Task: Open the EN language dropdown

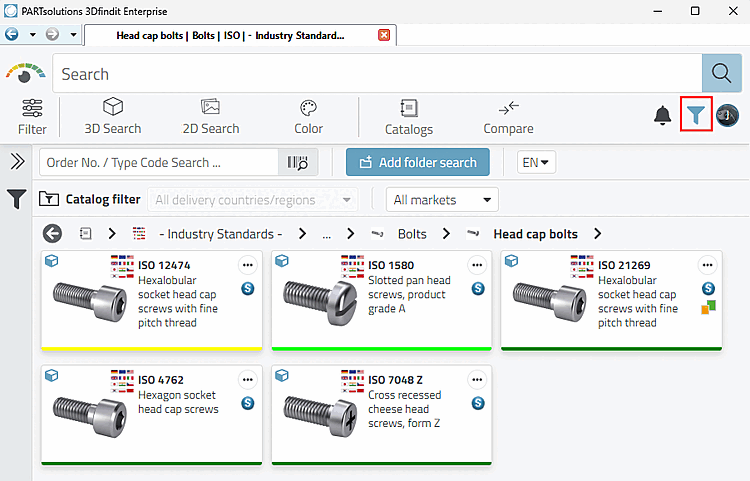Action: [x=537, y=162]
